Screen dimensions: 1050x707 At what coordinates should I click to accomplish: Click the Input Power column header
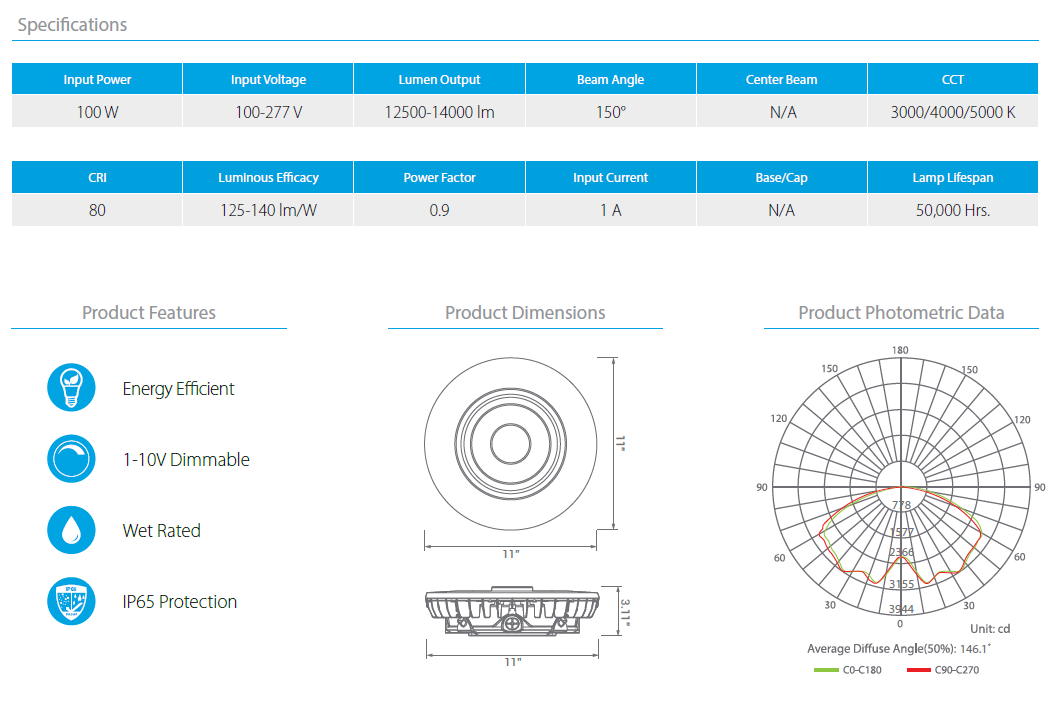tap(97, 80)
